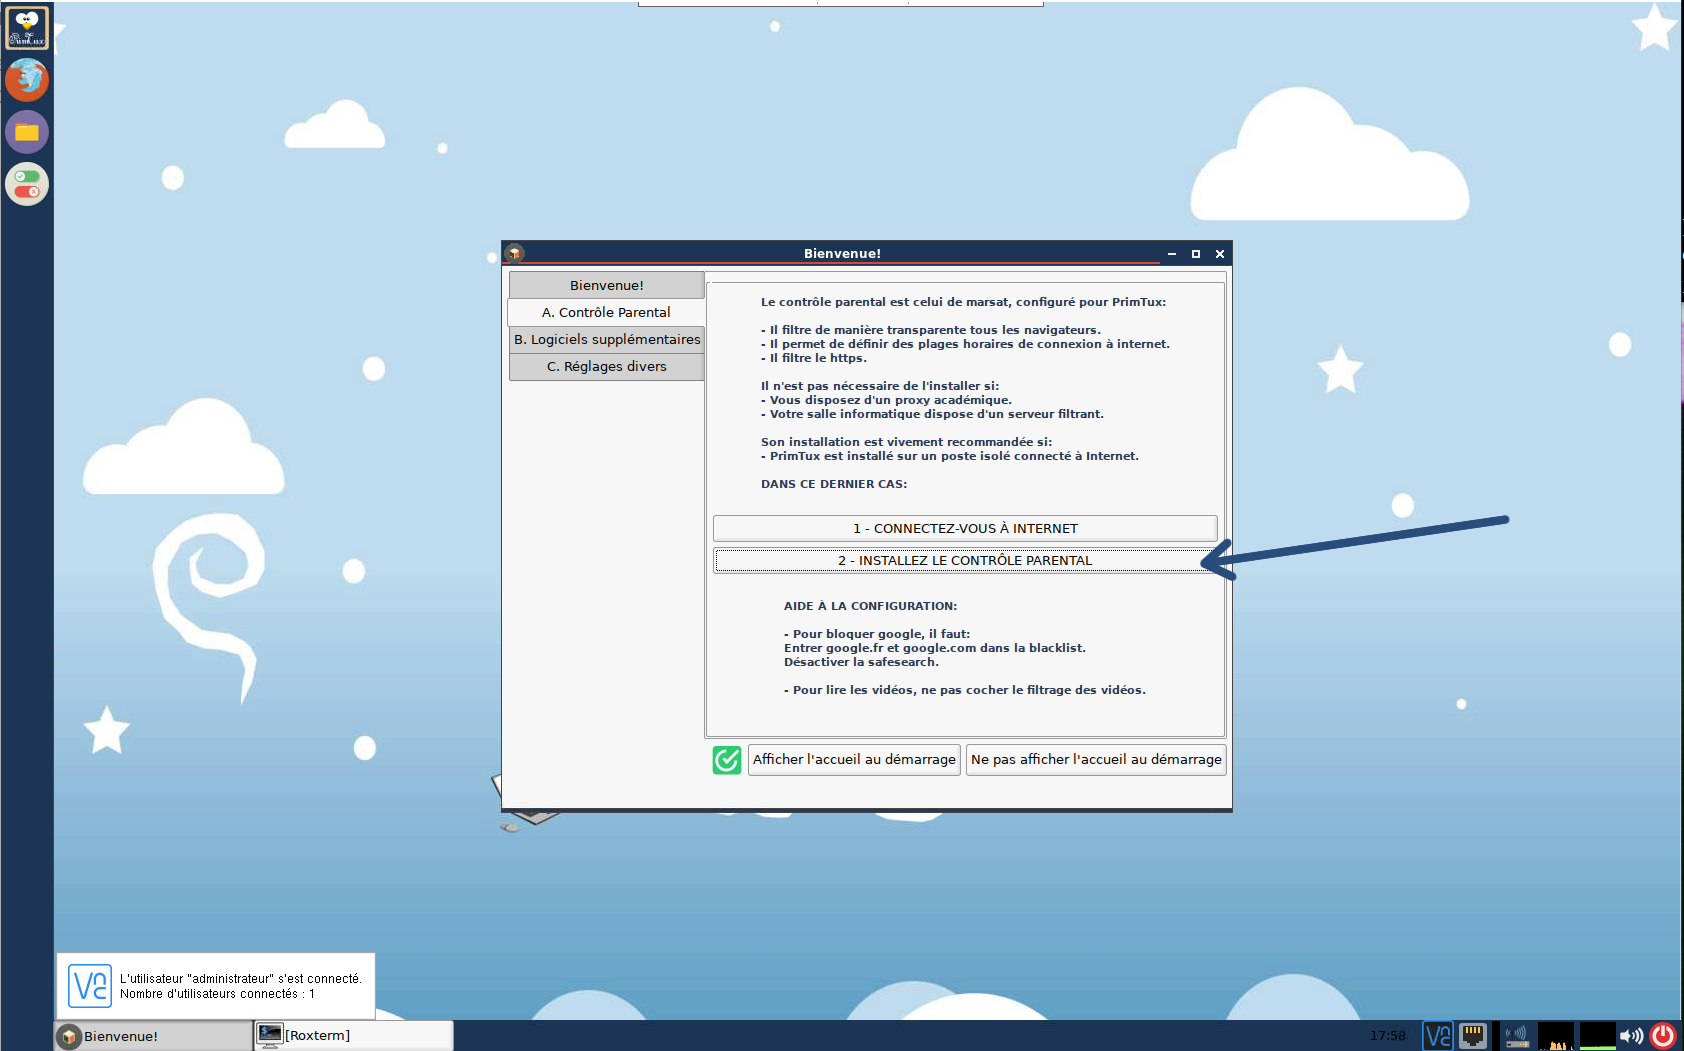This screenshot has height=1051, width=1684.
Task: Click the 17:58 clock in taskbar
Action: click(1388, 1036)
